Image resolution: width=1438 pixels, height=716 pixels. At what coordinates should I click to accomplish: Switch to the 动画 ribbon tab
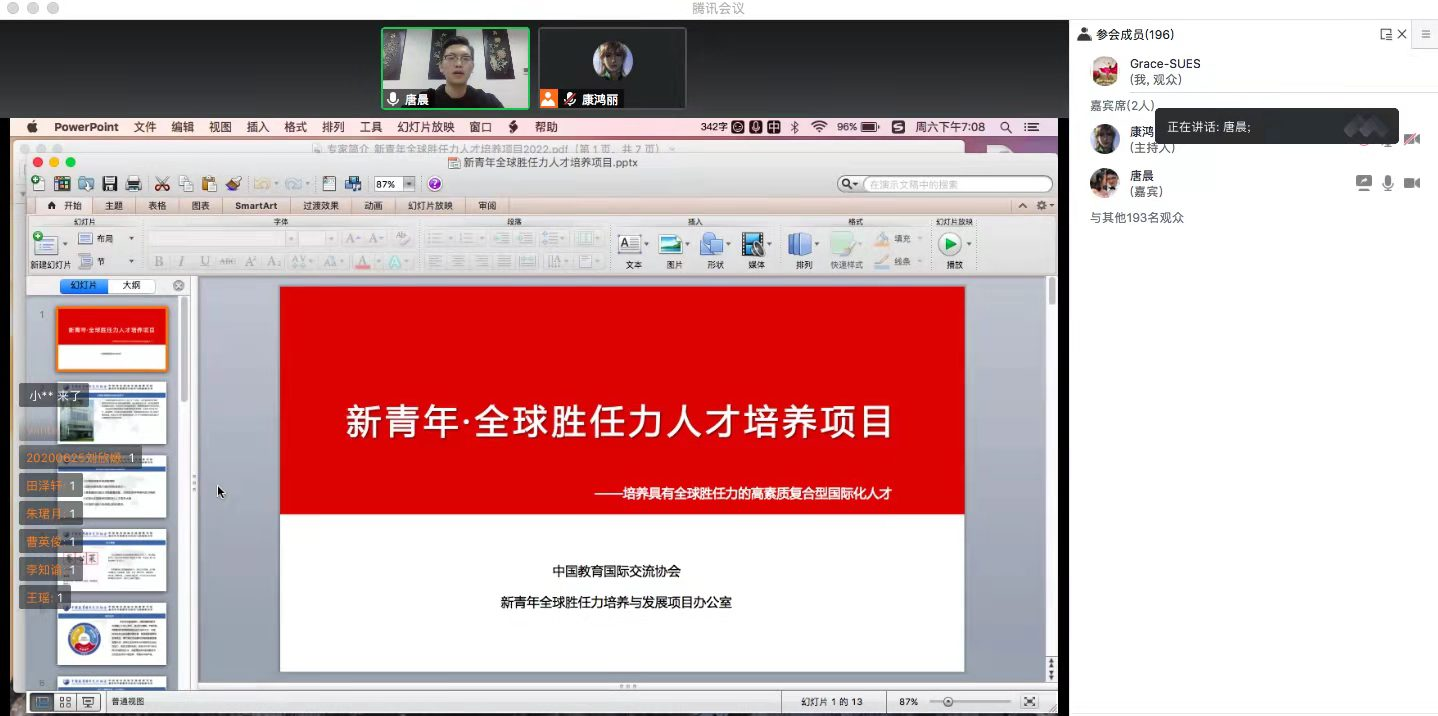pyautogui.click(x=373, y=206)
